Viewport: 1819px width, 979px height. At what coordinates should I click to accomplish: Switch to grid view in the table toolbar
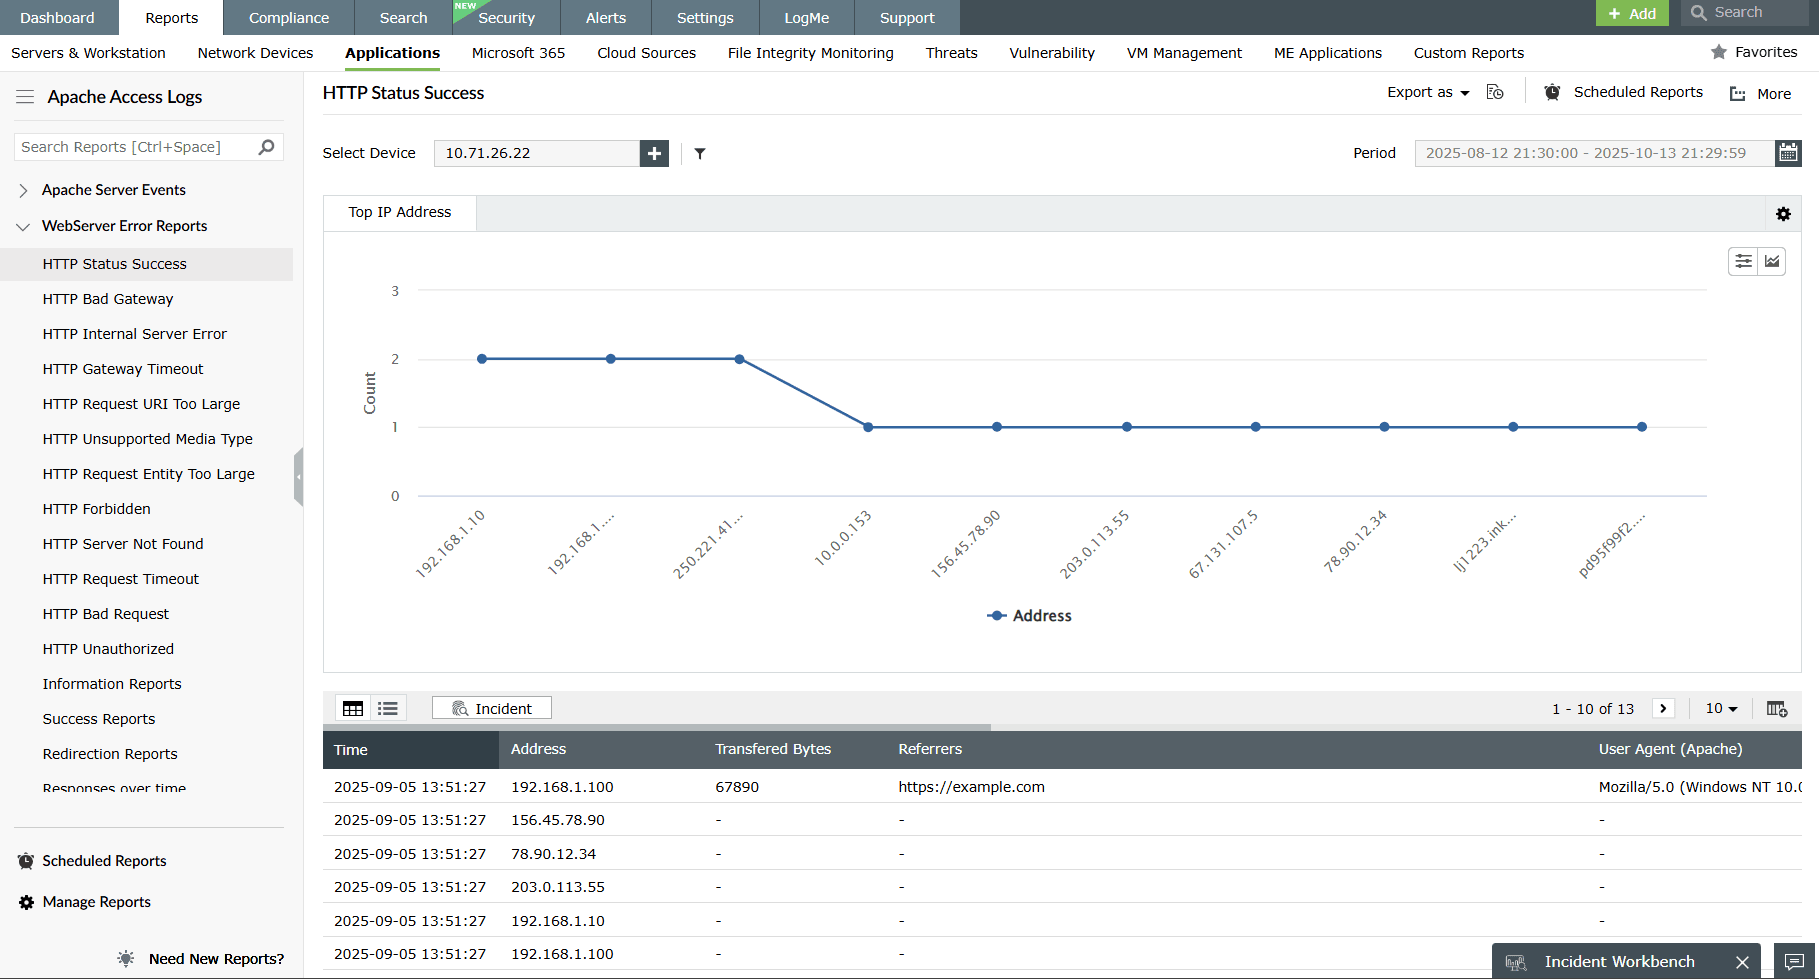353,707
